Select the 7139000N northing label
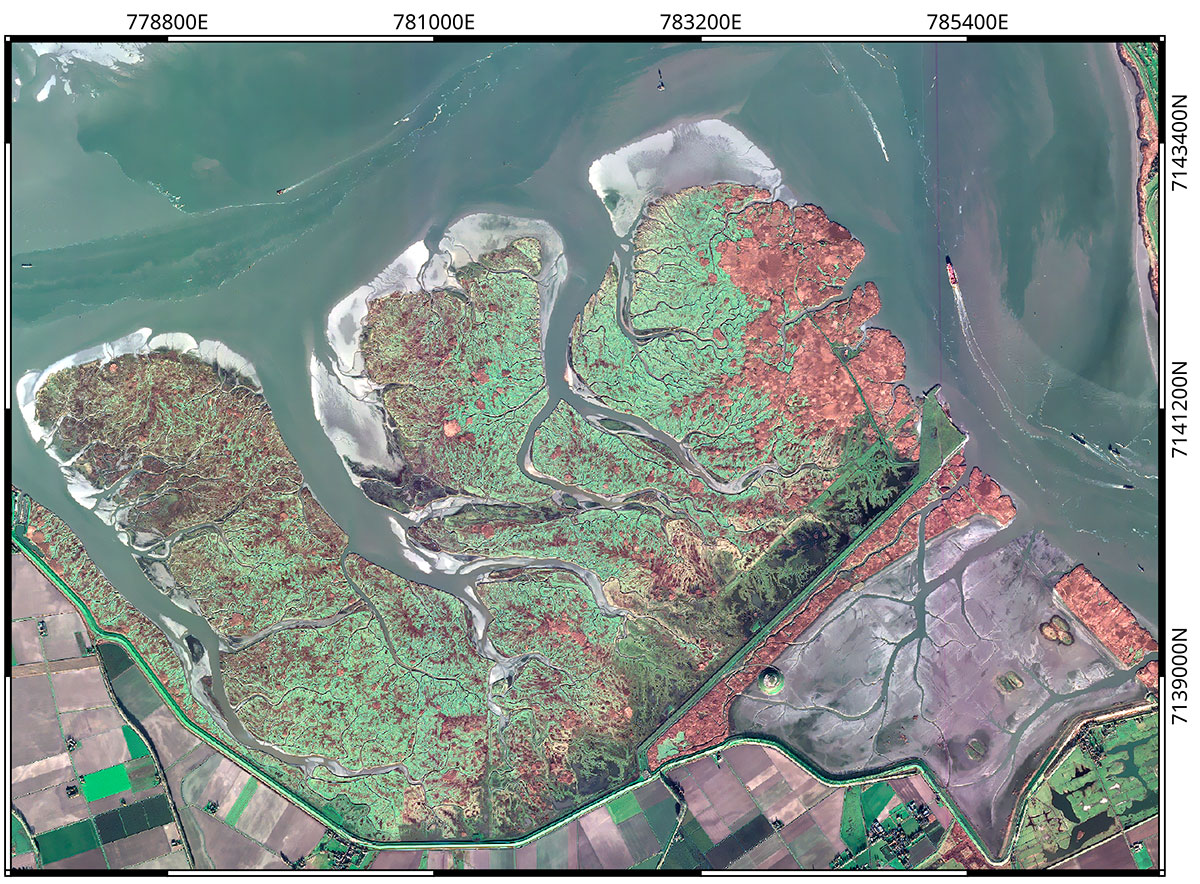Image resolution: width=1200 pixels, height=884 pixels. click(x=1181, y=677)
